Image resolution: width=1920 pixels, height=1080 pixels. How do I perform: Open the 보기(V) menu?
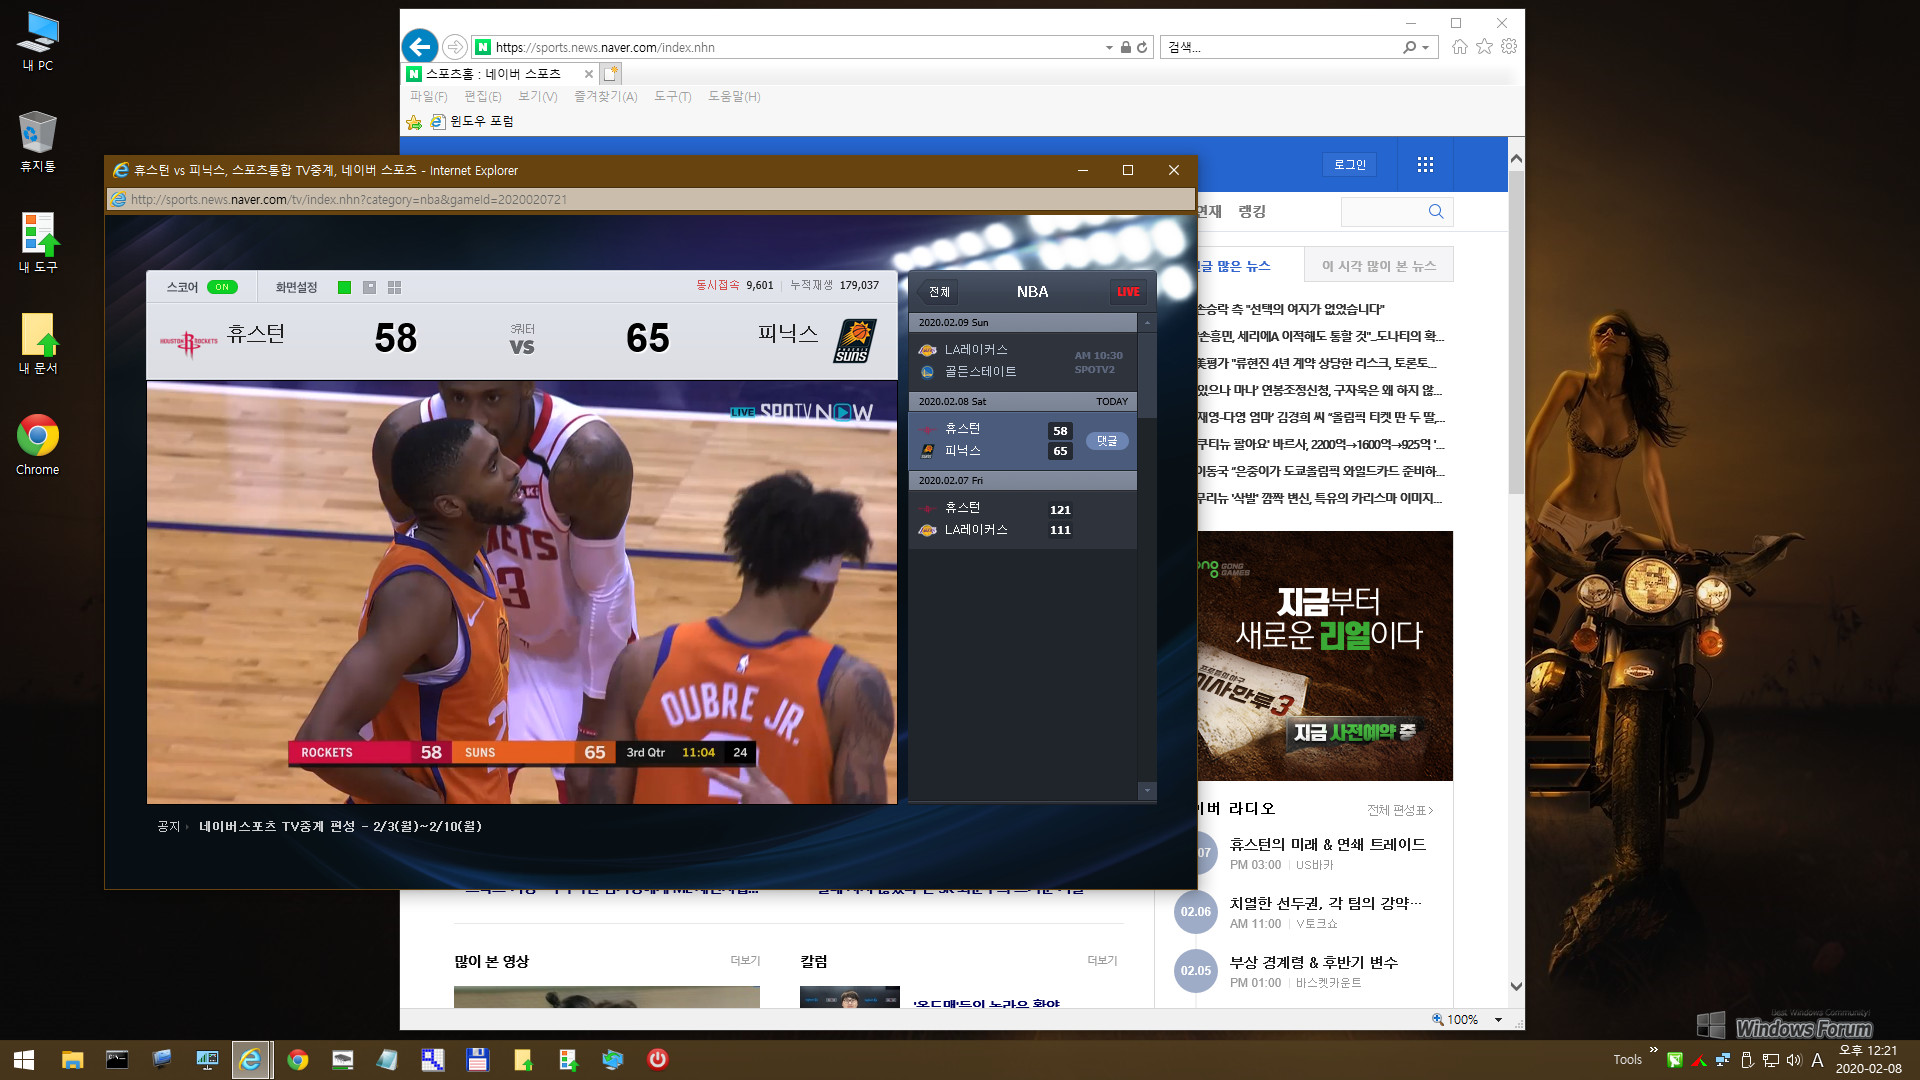538,96
